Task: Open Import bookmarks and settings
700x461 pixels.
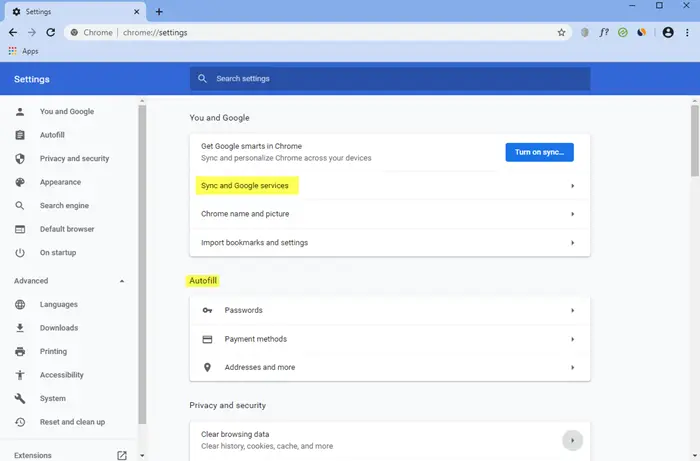Action: pos(390,243)
